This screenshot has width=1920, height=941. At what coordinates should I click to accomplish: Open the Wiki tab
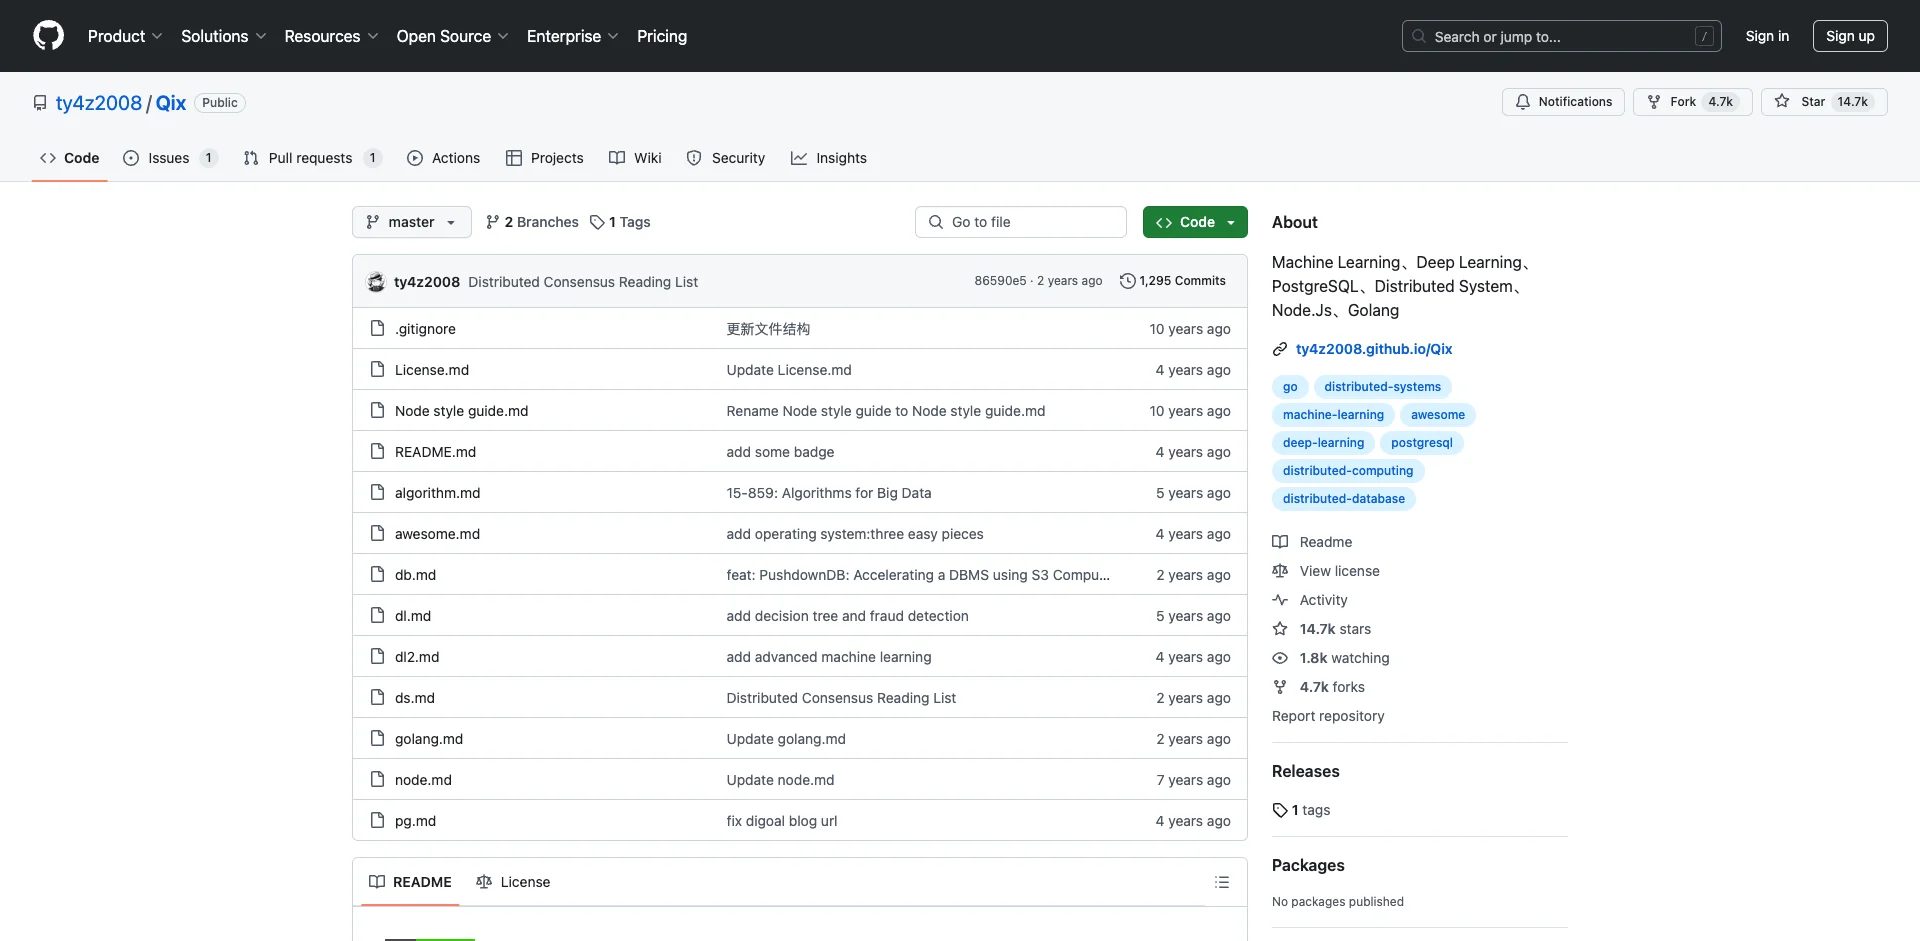tap(635, 158)
